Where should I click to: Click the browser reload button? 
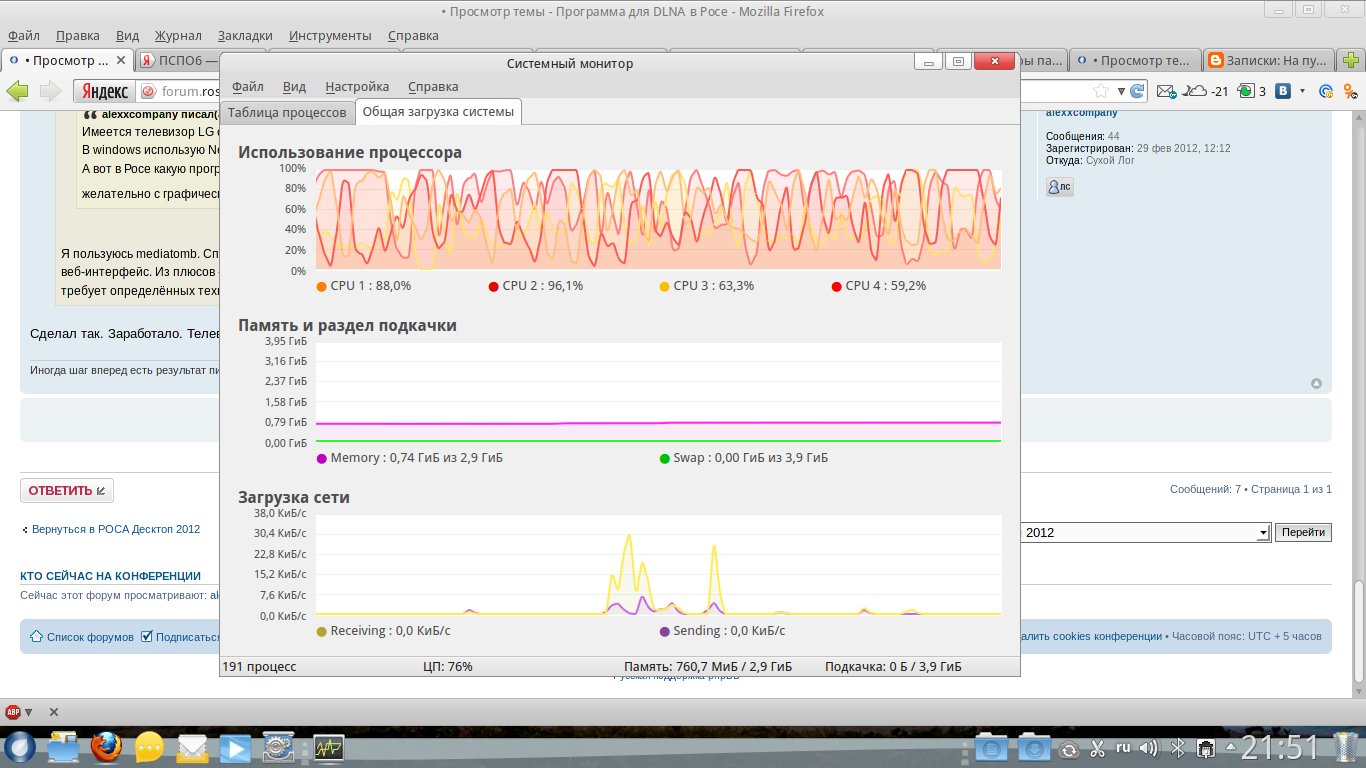pos(1137,91)
